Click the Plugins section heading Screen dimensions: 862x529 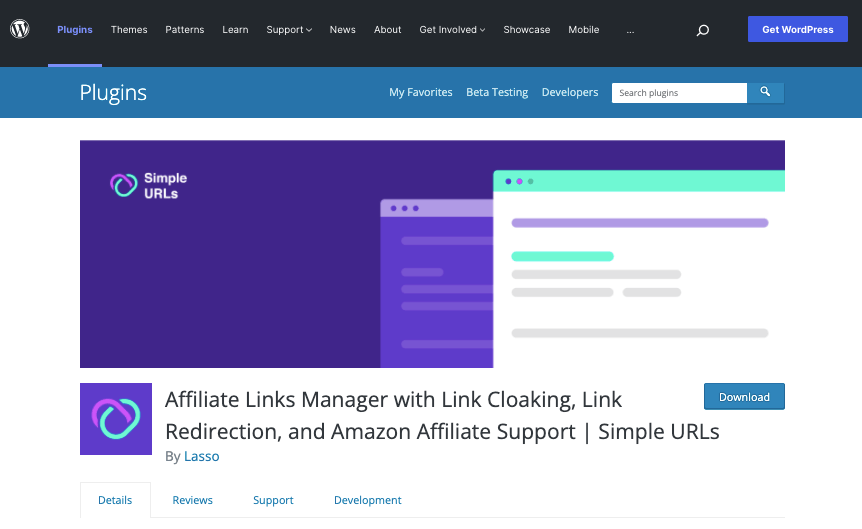click(x=113, y=92)
